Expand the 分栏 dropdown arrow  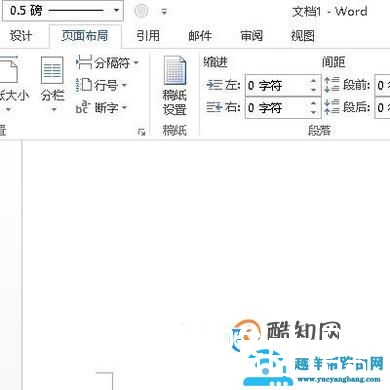(x=53, y=109)
